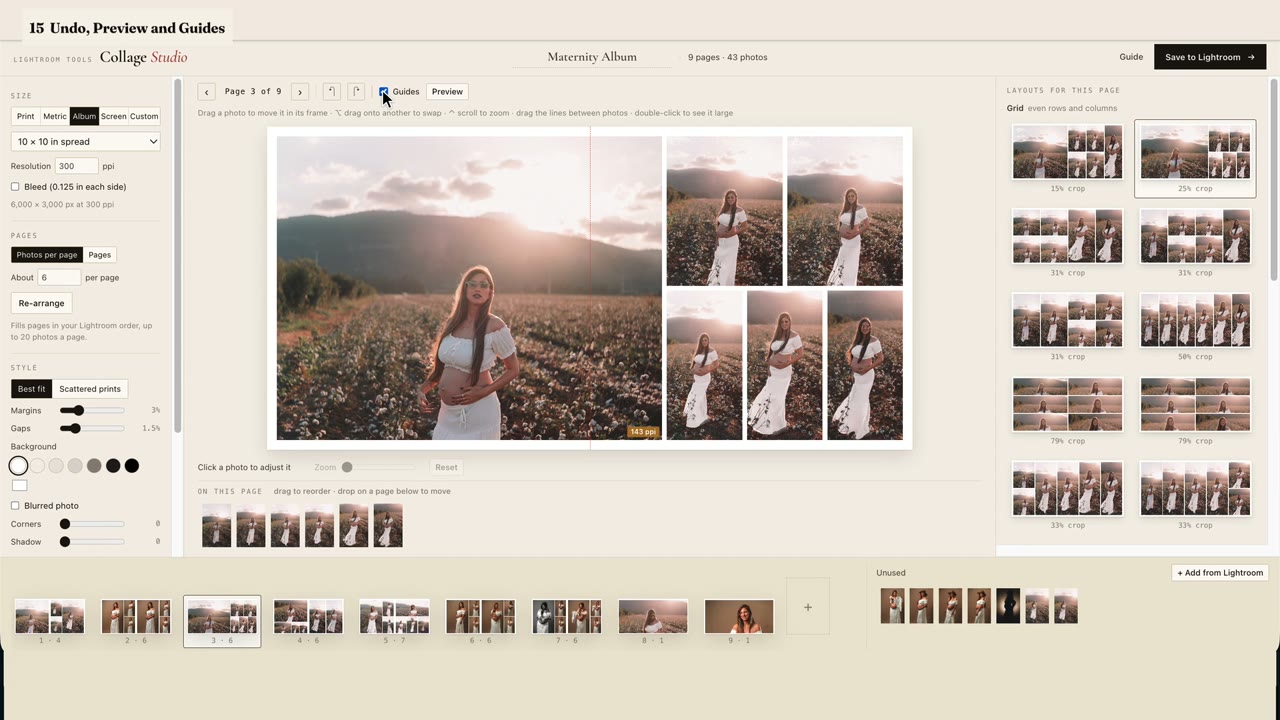Image resolution: width=1280 pixels, height=720 pixels.
Task: Adjust the Shadow slider
Action: (x=92, y=542)
